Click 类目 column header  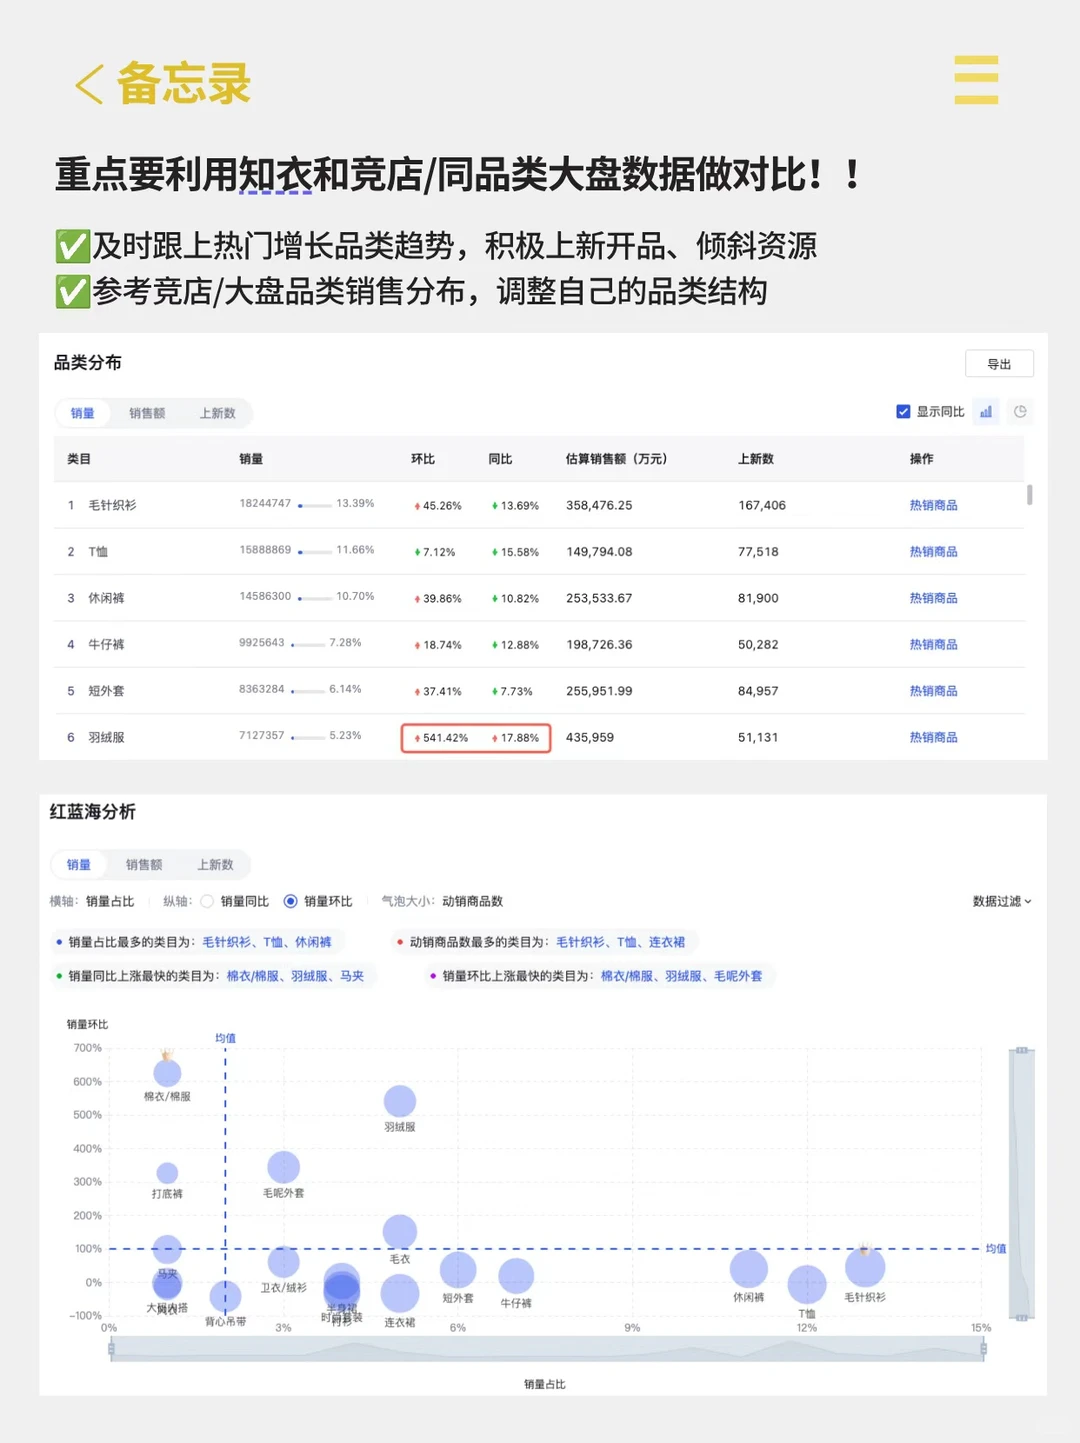tap(79, 459)
